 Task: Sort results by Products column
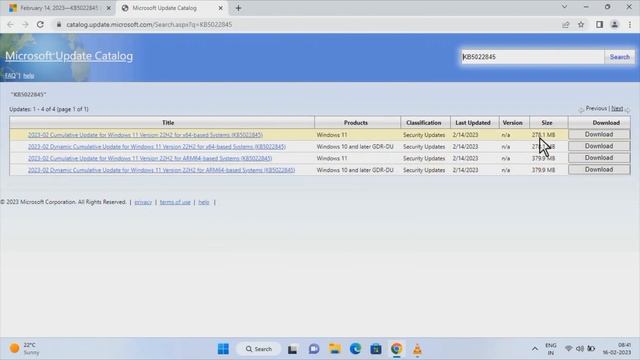pos(356,122)
